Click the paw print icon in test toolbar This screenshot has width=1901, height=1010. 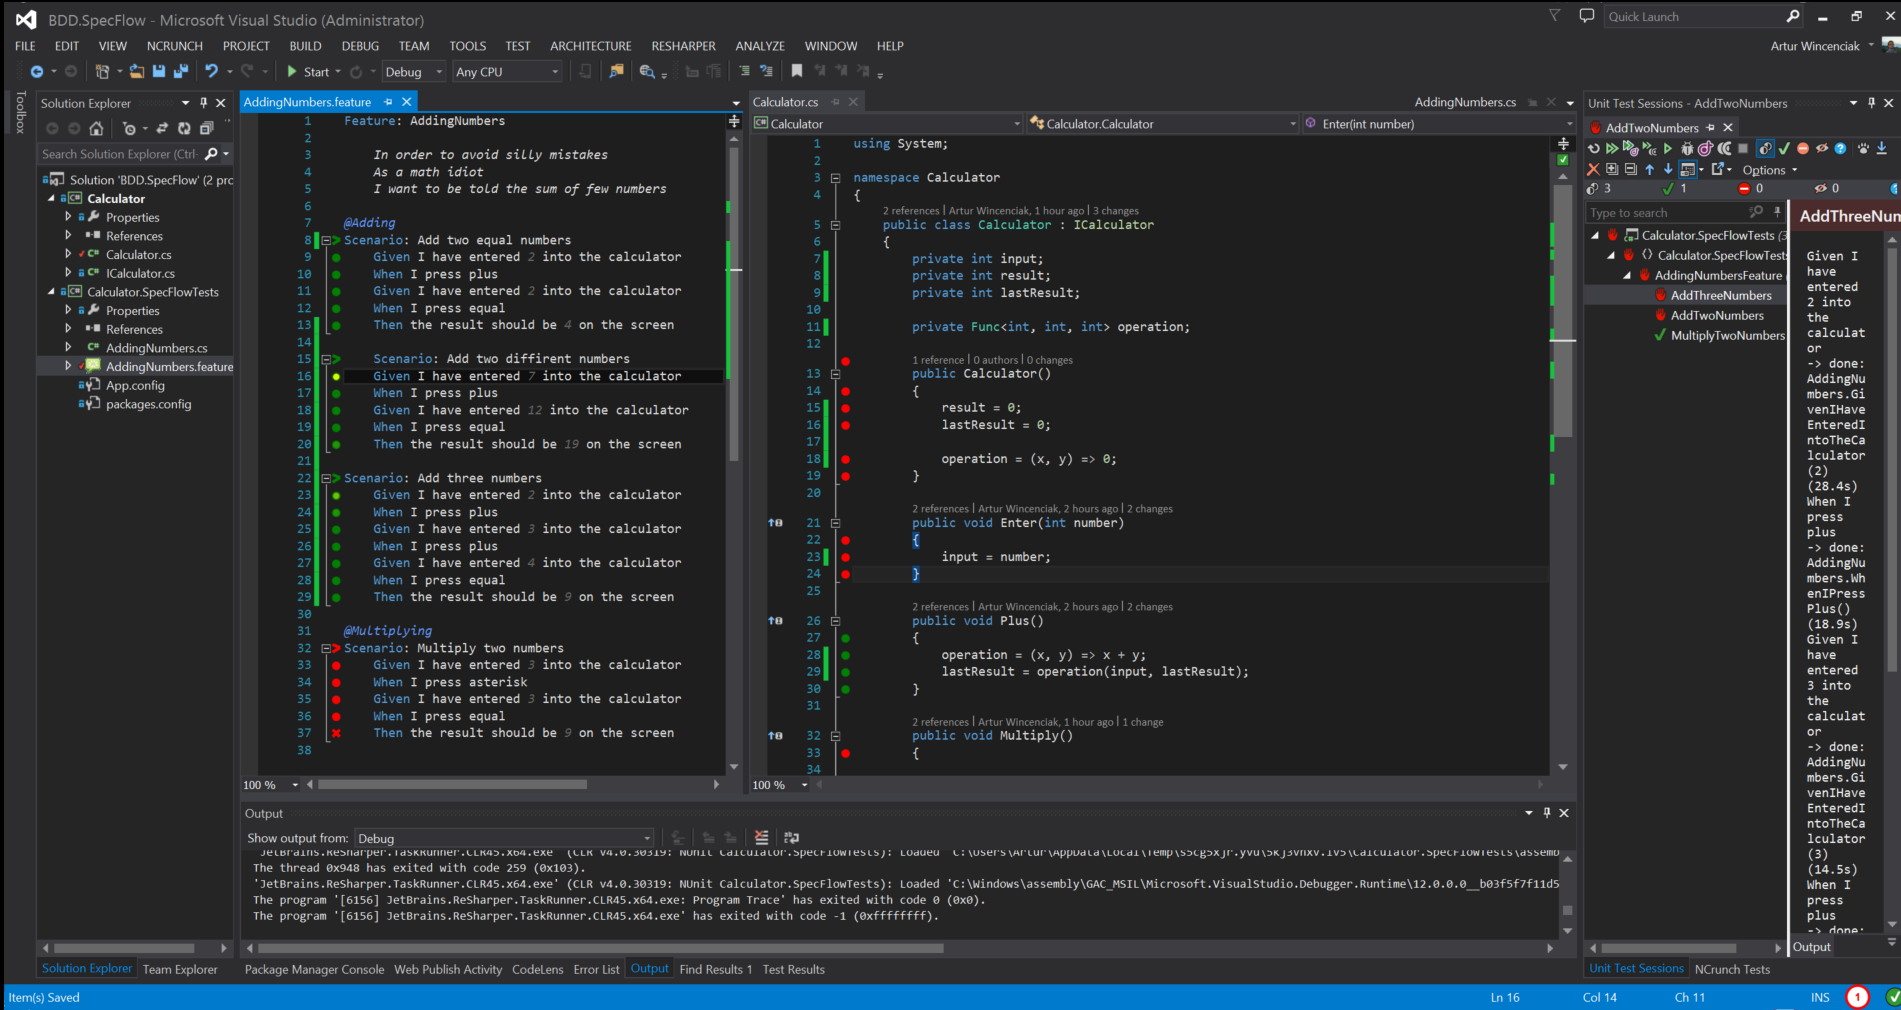1862,148
